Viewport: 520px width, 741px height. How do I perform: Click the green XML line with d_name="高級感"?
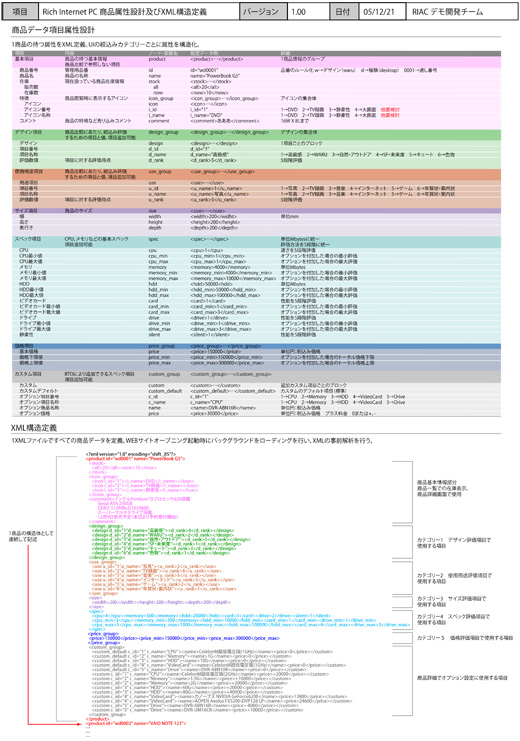163,530
